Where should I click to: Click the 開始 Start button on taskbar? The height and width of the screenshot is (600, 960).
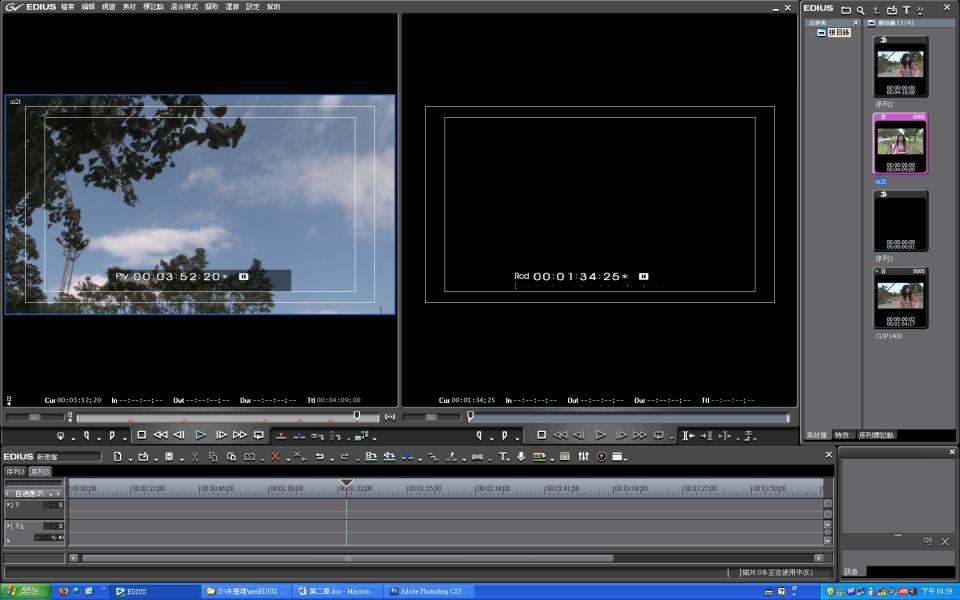pos(24,591)
